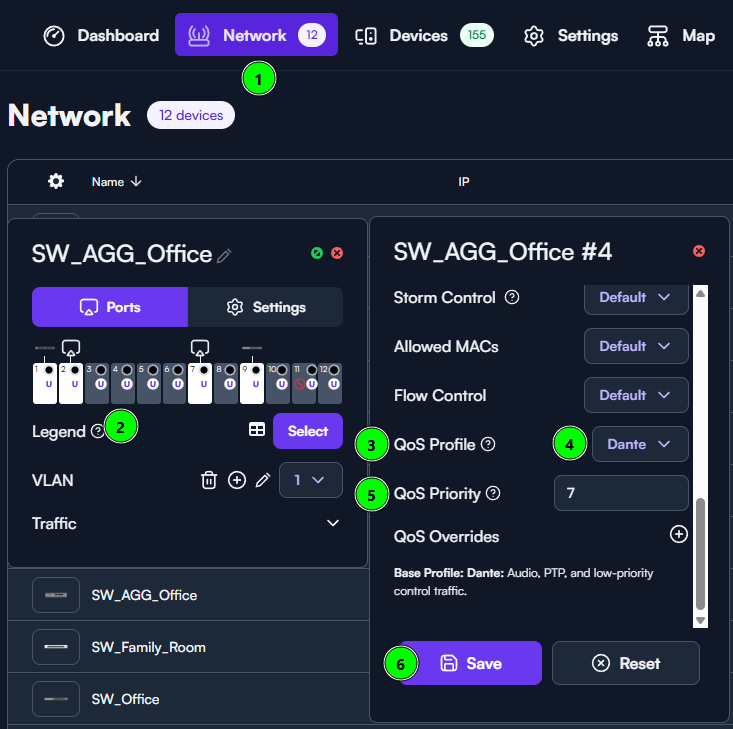Viewport: 733px width, 729px height.
Task: Click the QoS Priority input field
Action: [620, 494]
